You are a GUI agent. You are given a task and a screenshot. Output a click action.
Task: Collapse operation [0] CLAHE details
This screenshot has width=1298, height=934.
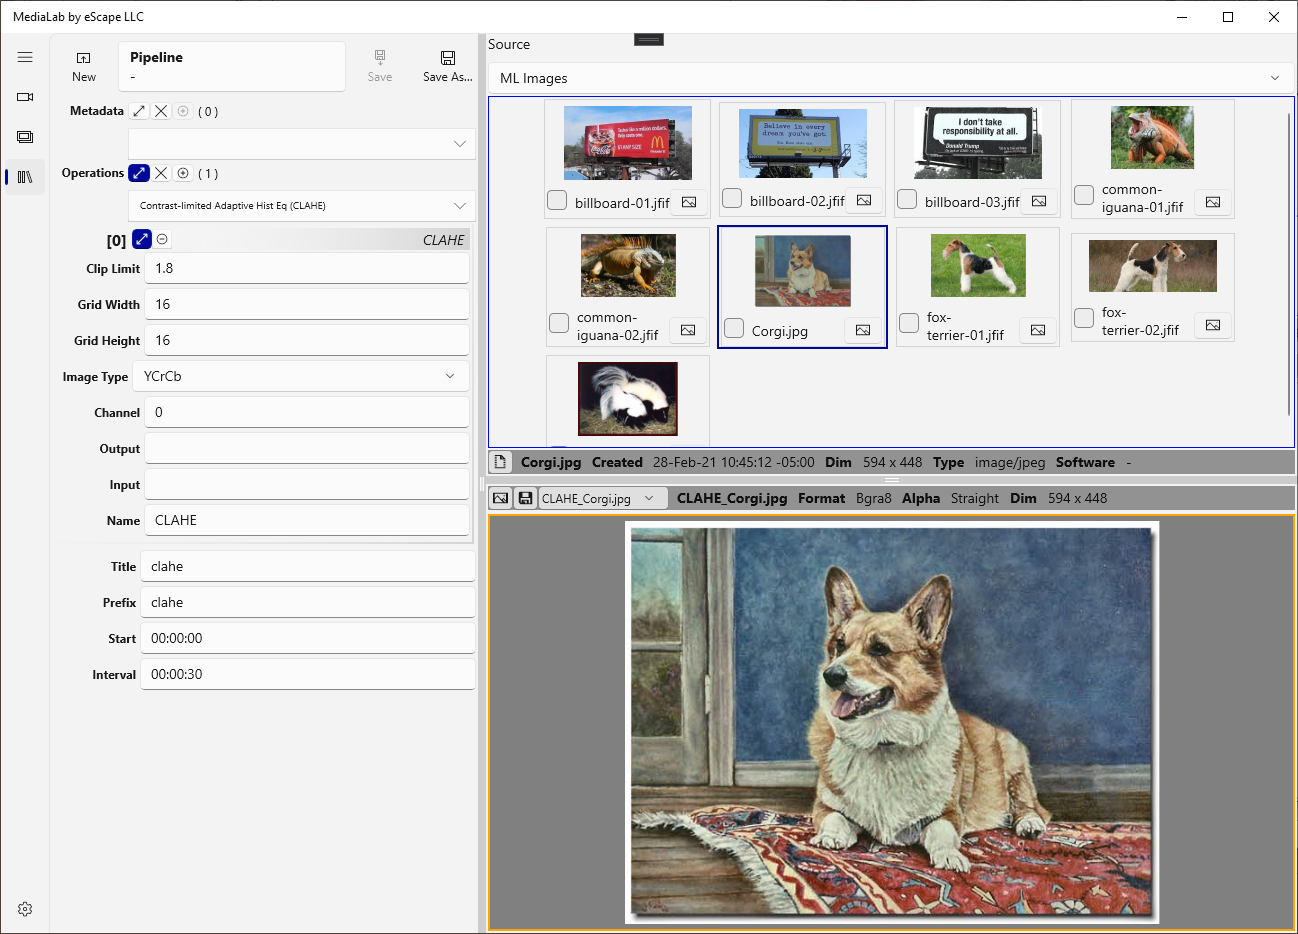[x=142, y=239]
